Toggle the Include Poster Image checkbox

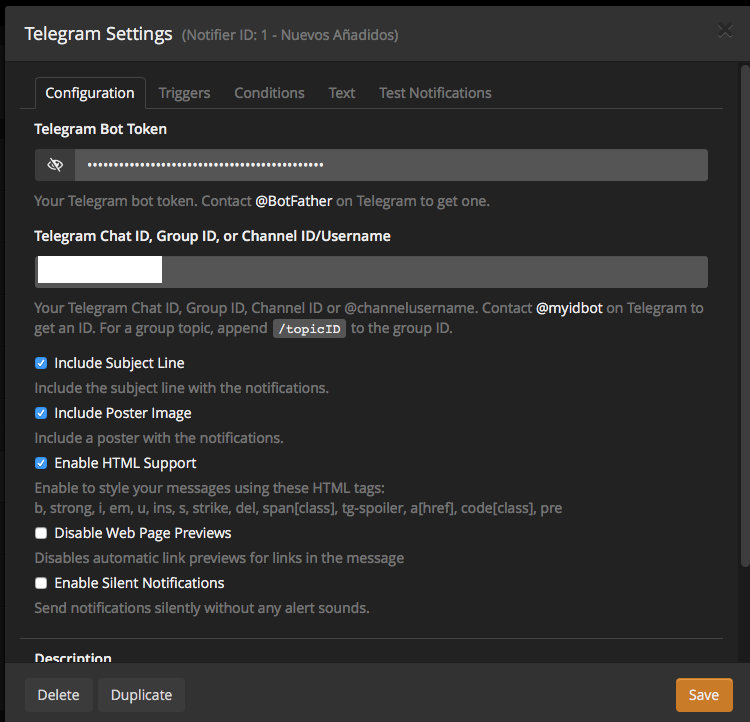[41, 413]
